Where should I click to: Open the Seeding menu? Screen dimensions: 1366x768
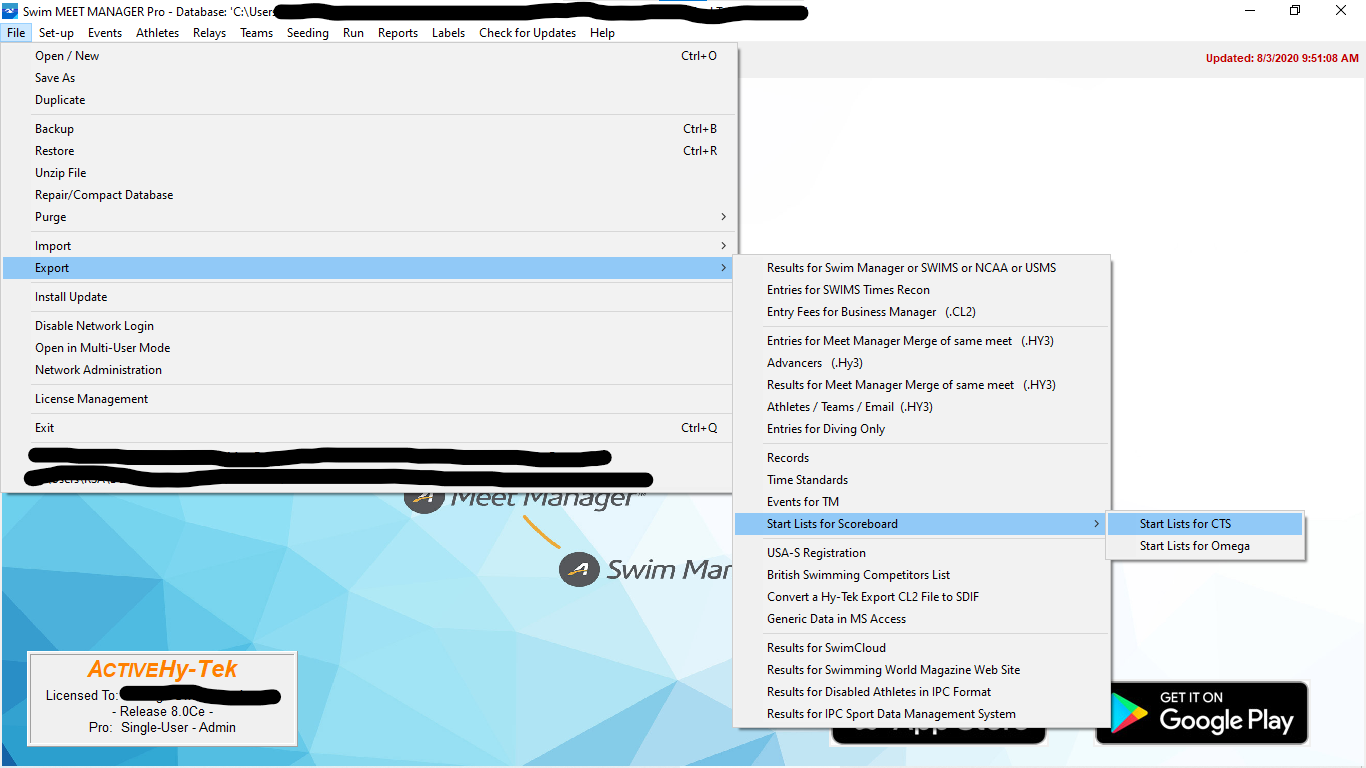(x=308, y=33)
